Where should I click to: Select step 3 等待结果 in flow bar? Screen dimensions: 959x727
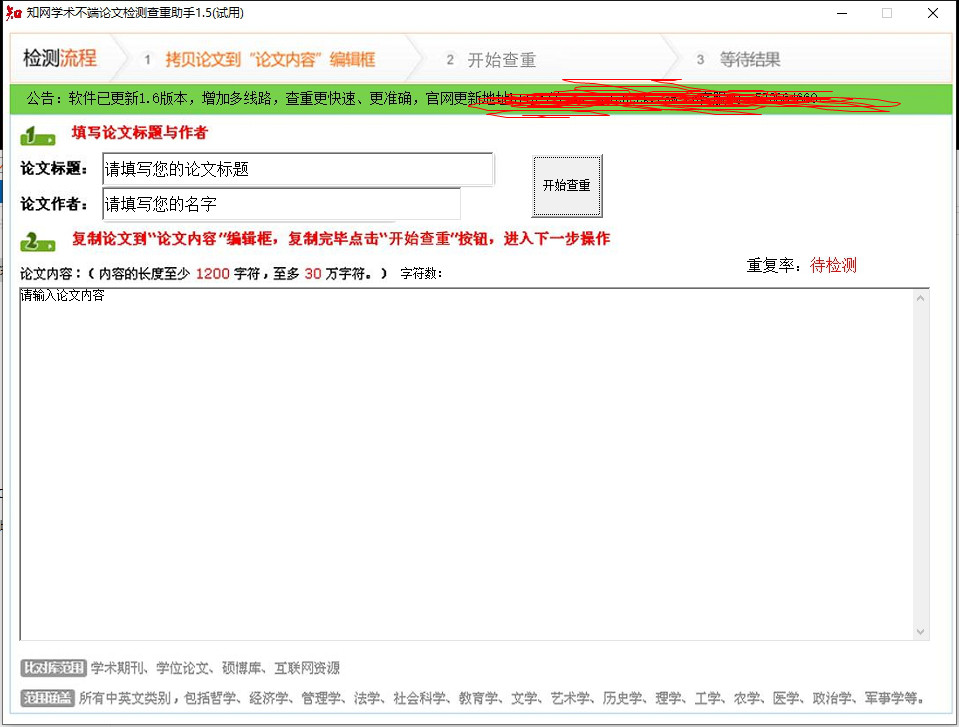click(x=739, y=59)
